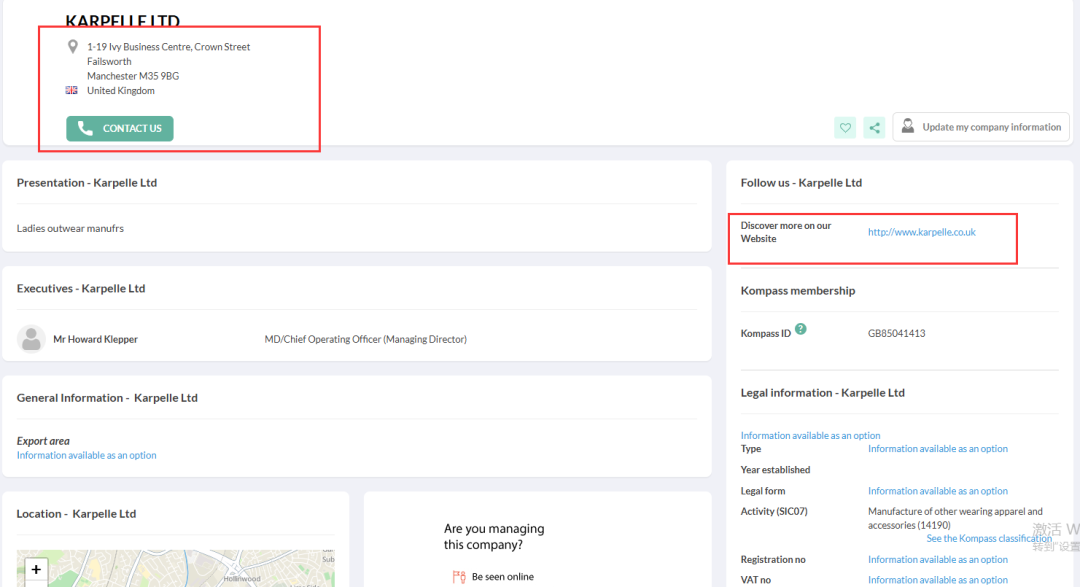This screenshot has width=1080, height=587.
Task: Open the Export area information option link
Action: tap(87, 455)
